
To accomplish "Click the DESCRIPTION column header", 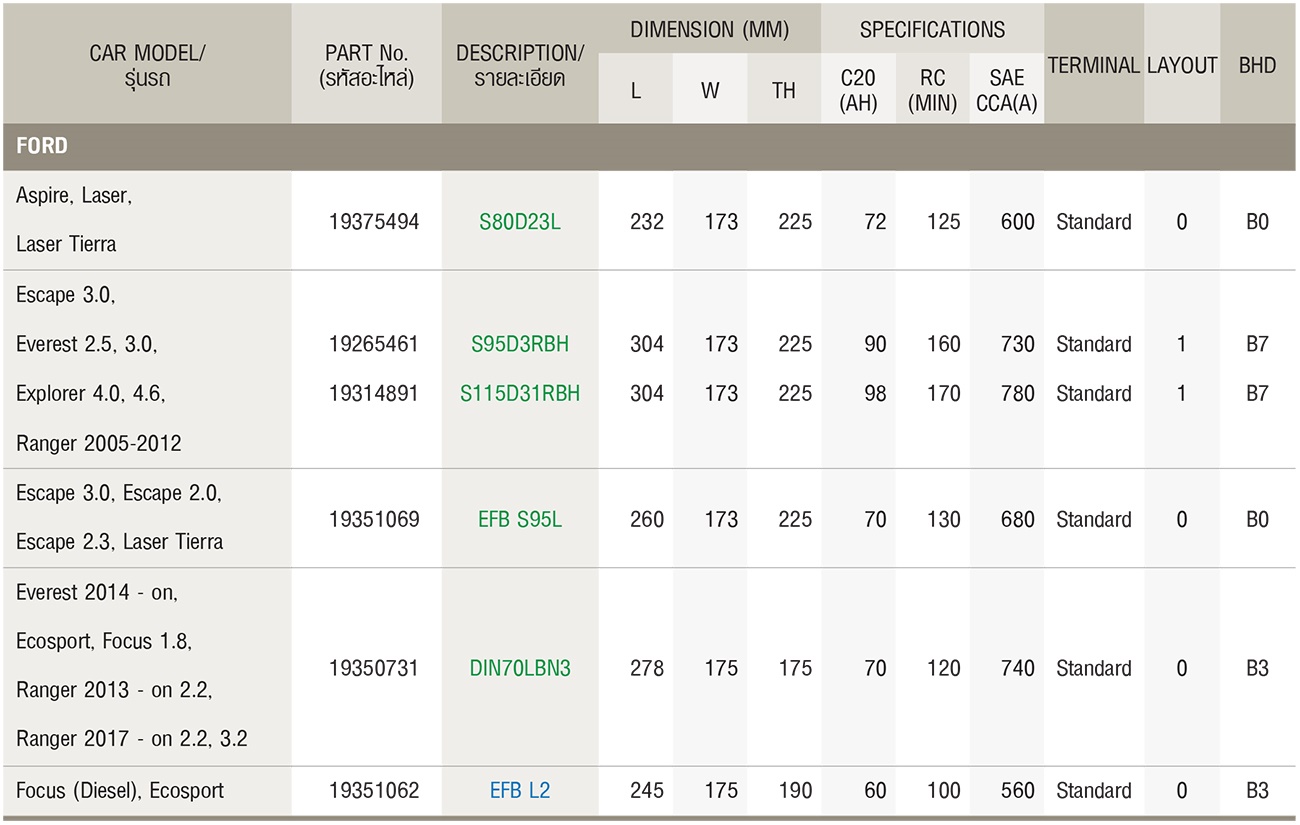I will (520, 66).
